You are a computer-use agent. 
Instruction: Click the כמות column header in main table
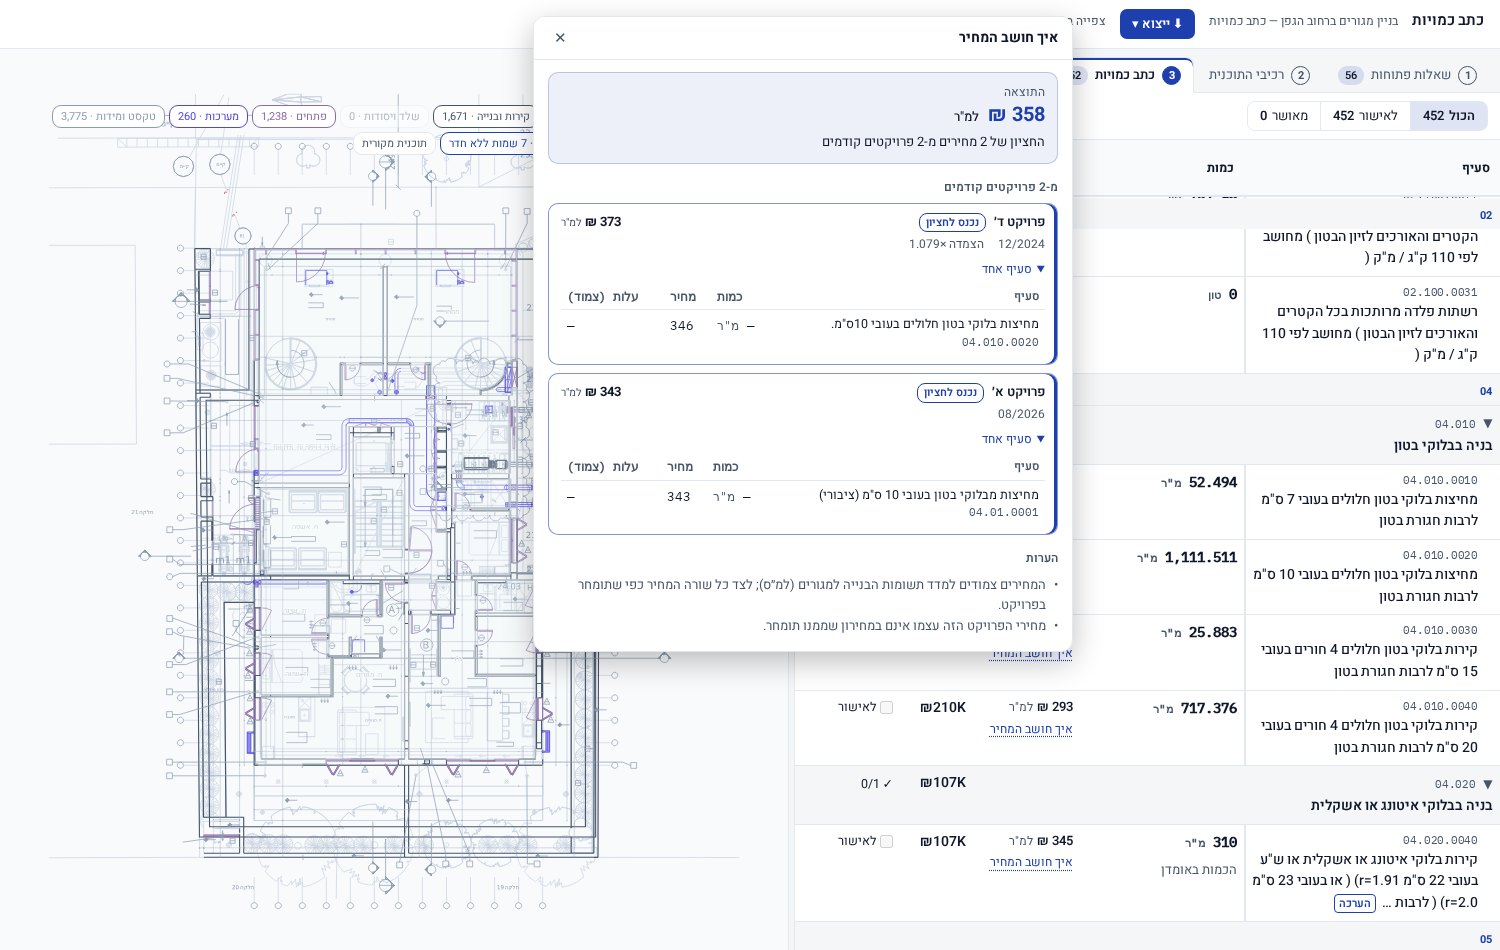pyautogui.click(x=1220, y=168)
